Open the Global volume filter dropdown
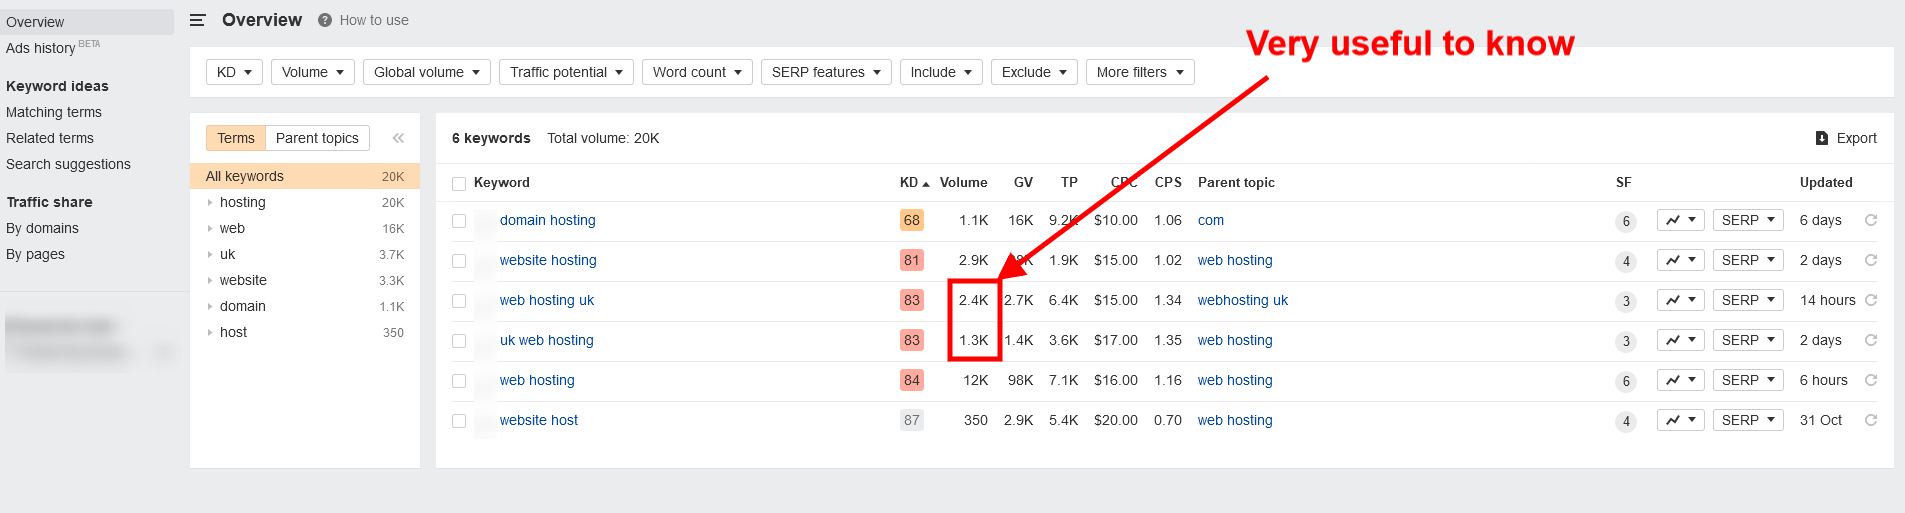 [x=427, y=72]
